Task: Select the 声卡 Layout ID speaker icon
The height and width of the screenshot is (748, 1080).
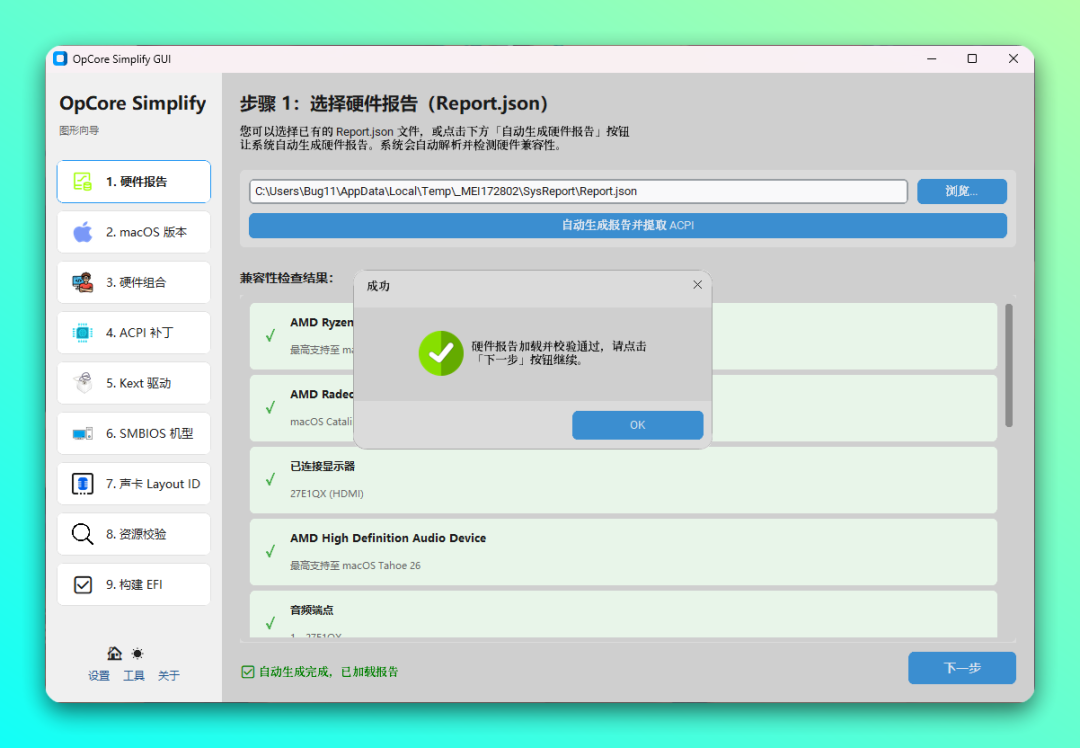Action: pyautogui.click(x=83, y=483)
